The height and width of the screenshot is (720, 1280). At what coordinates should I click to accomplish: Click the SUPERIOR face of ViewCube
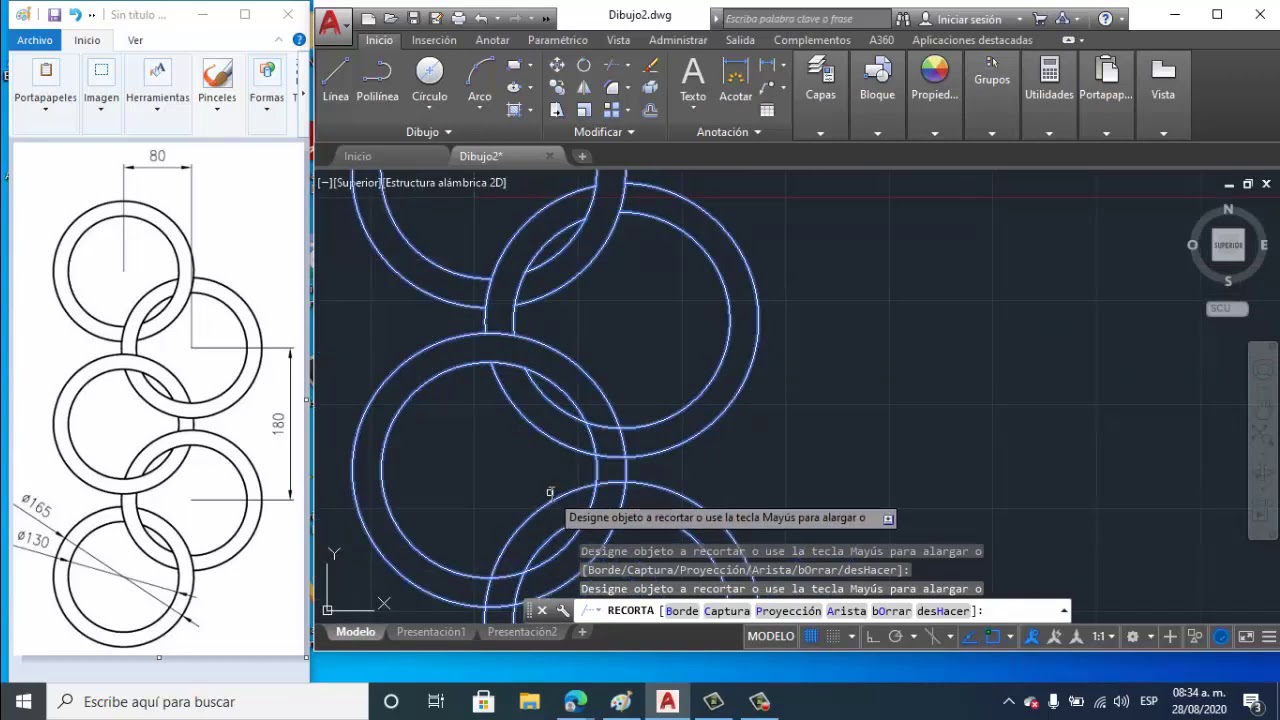[x=1228, y=245]
